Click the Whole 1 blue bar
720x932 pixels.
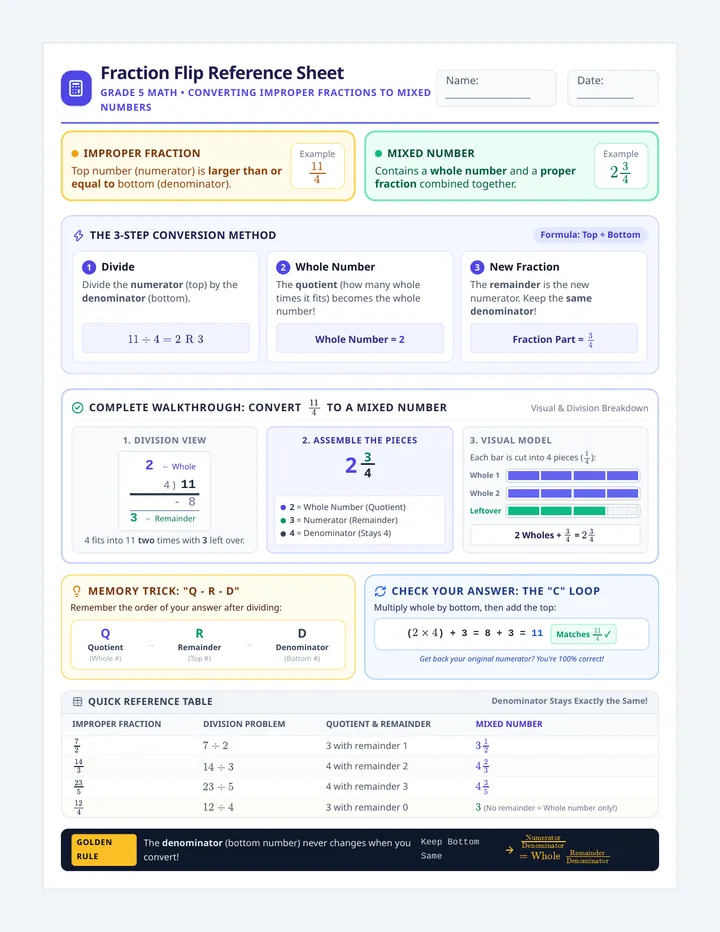(x=573, y=476)
